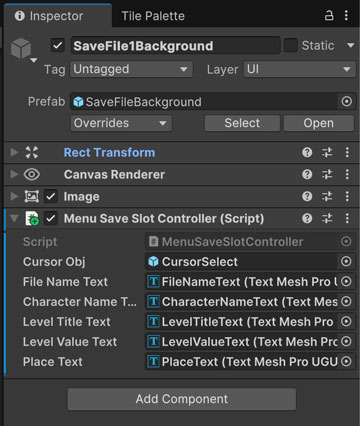
Task: Open Canvas Renderer preset settings icon
Action: 327,174
